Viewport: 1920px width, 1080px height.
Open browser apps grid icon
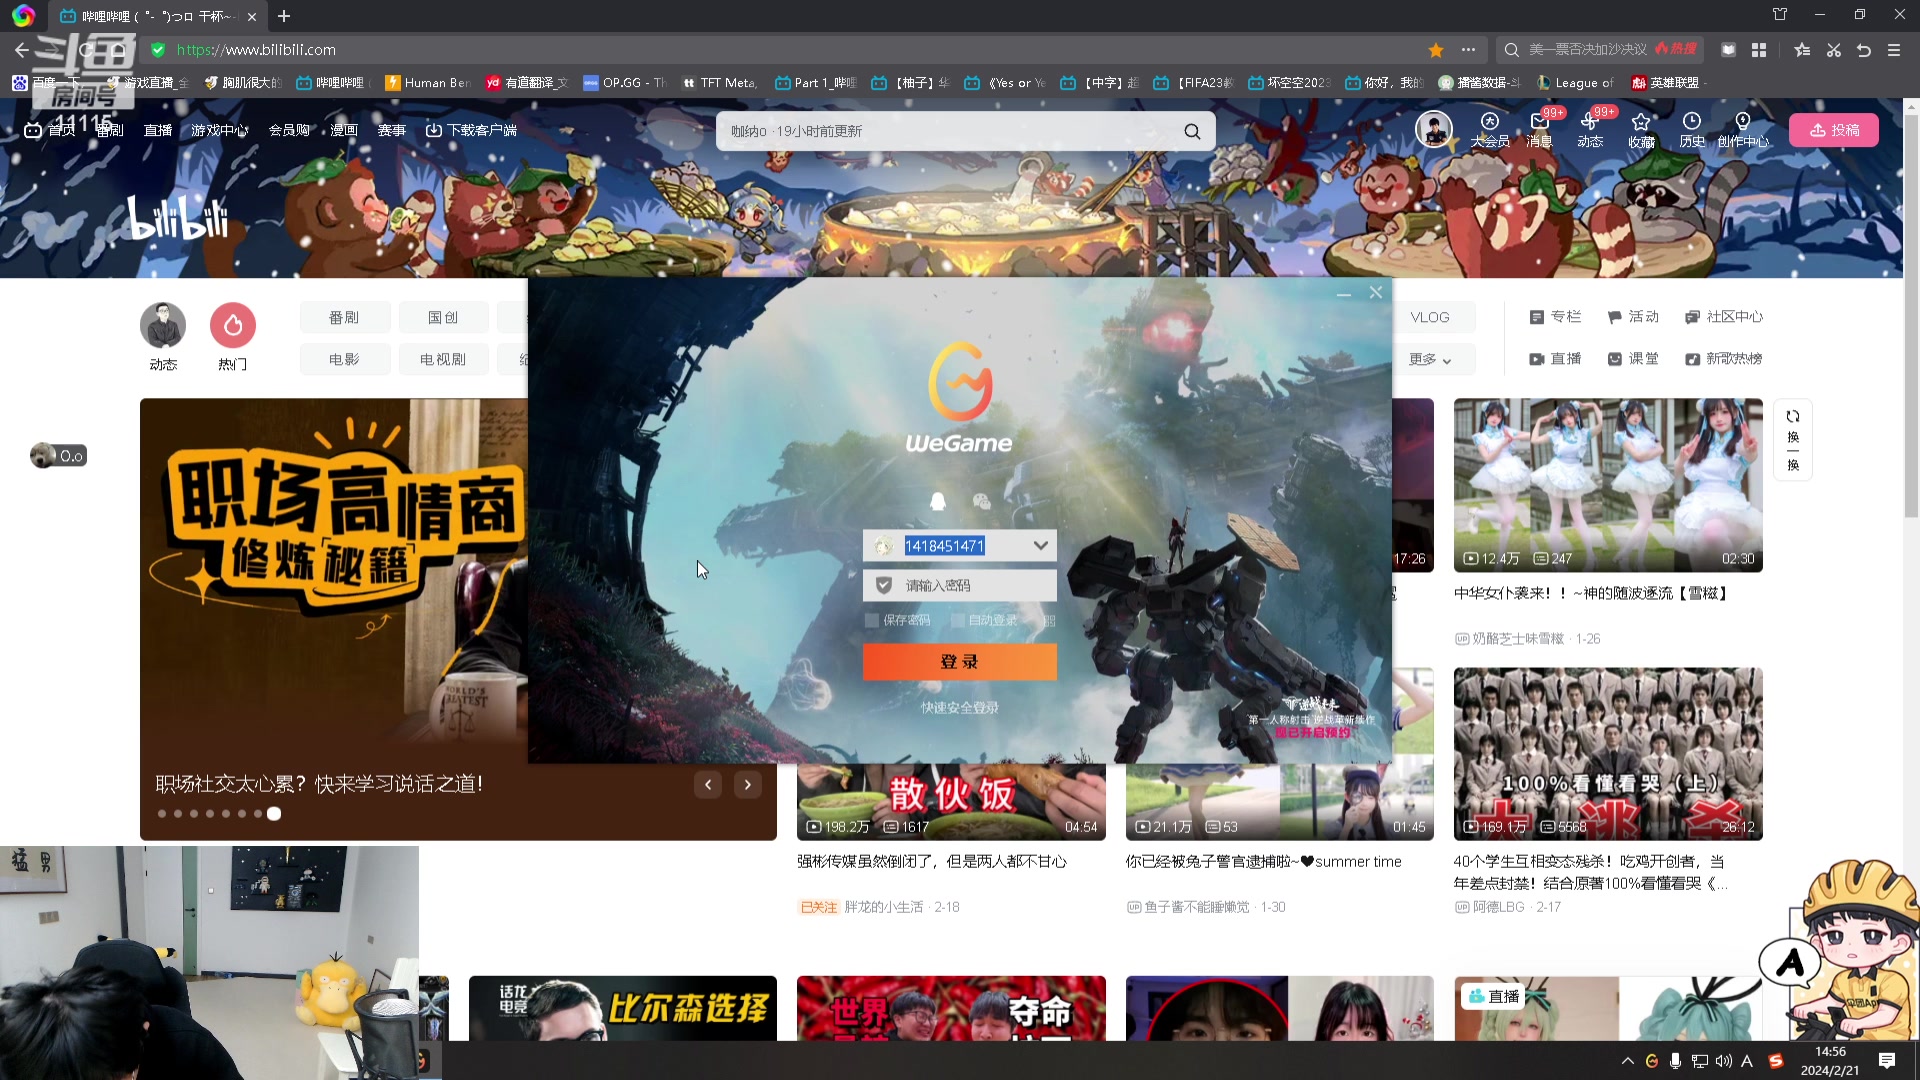coord(1759,50)
